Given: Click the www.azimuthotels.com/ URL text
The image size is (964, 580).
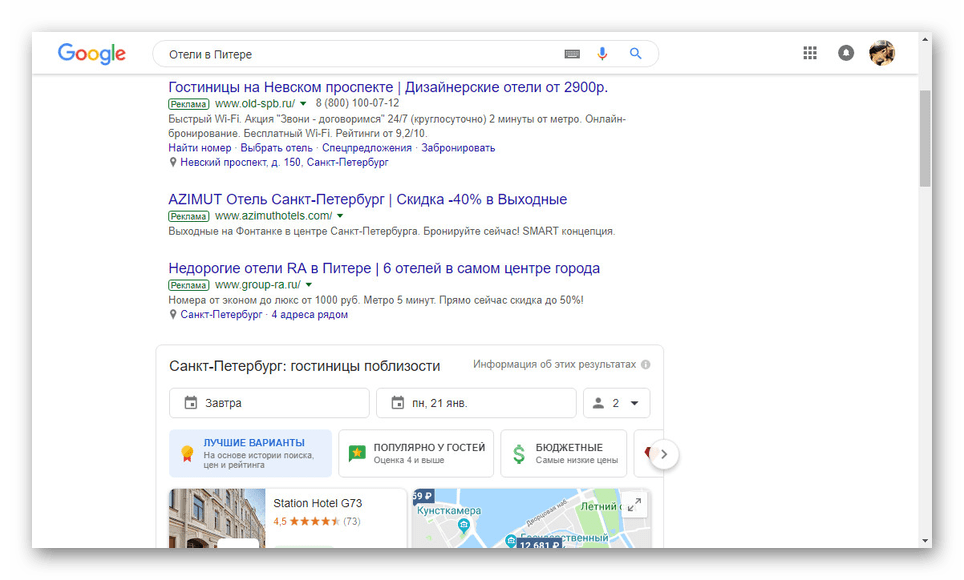Looking at the screenshot, I should tap(274, 216).
